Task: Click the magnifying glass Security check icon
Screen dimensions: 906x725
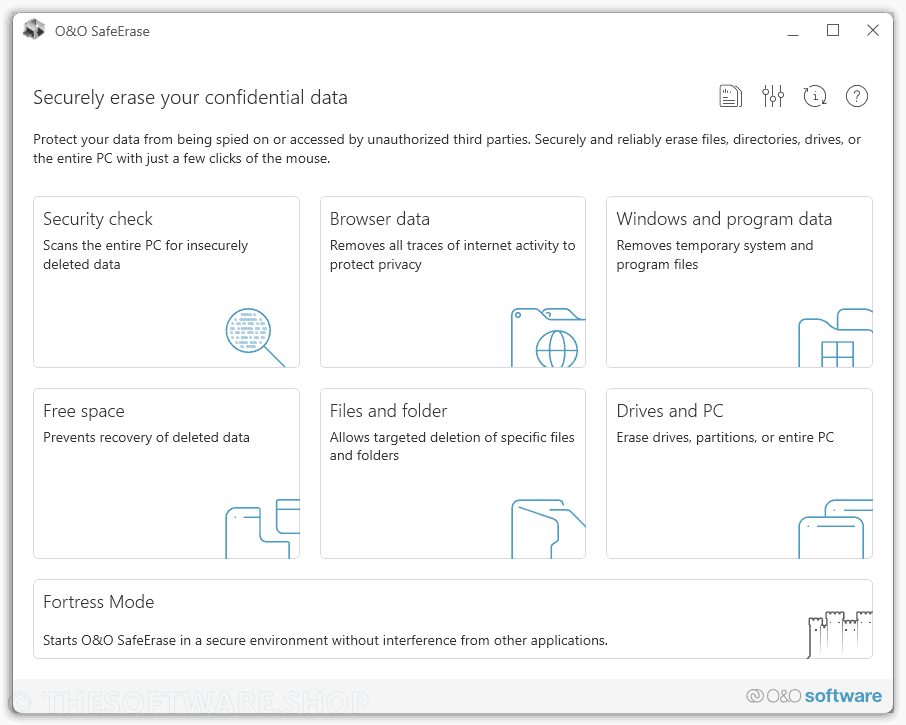Action: pyautogui.click(x=255, y=337)
